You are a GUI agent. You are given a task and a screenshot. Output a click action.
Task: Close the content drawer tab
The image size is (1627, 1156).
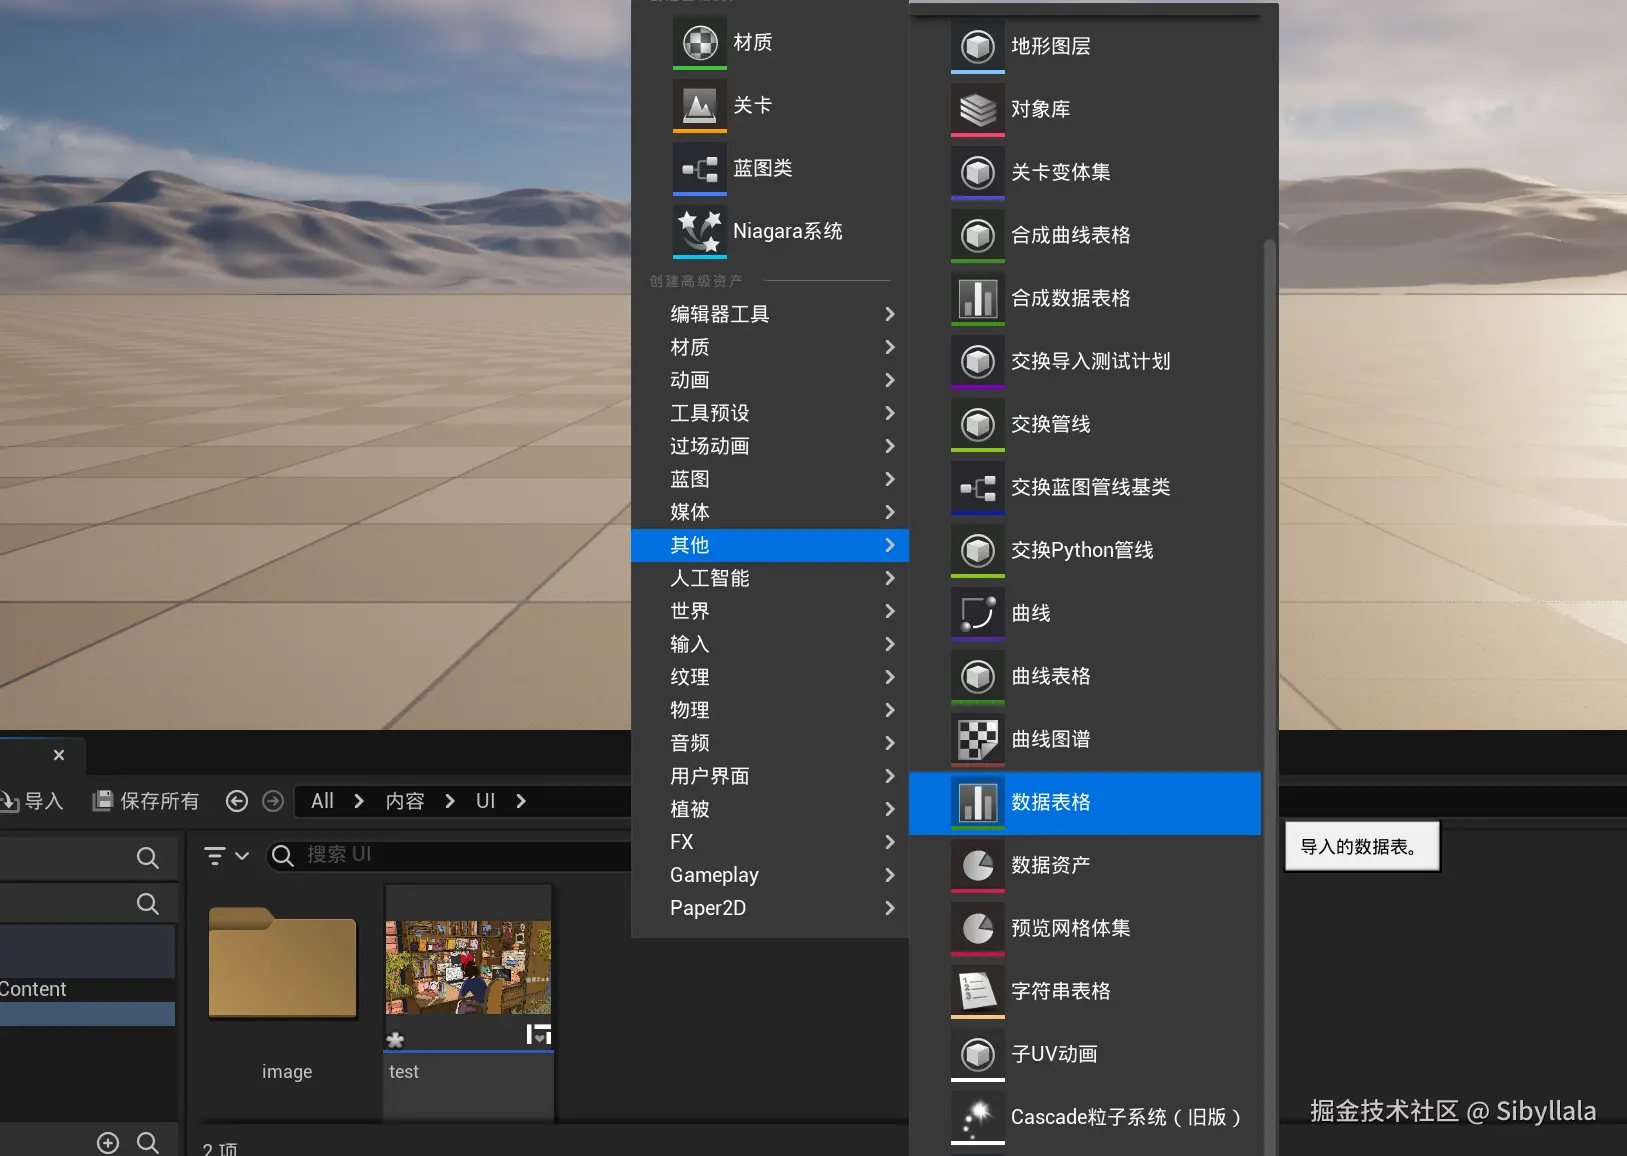[x=59, y=755]
